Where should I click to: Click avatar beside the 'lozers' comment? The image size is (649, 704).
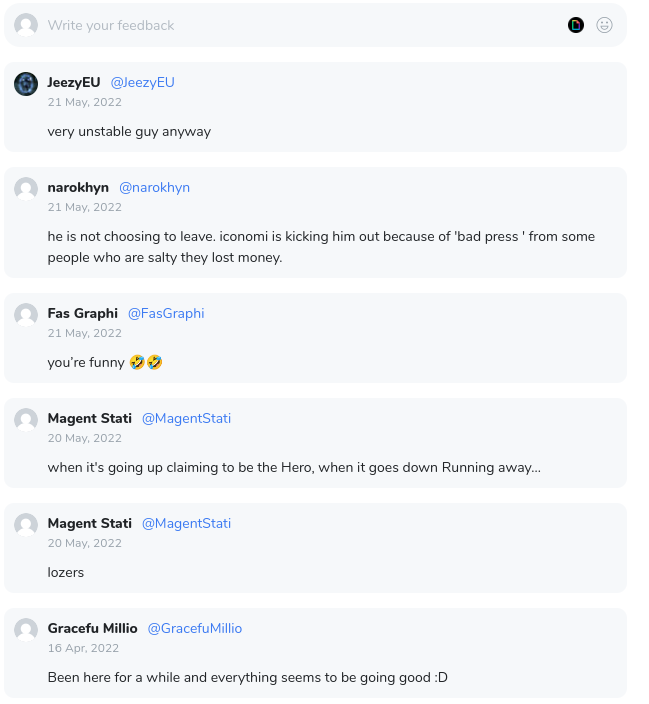[x=26, y=525]
